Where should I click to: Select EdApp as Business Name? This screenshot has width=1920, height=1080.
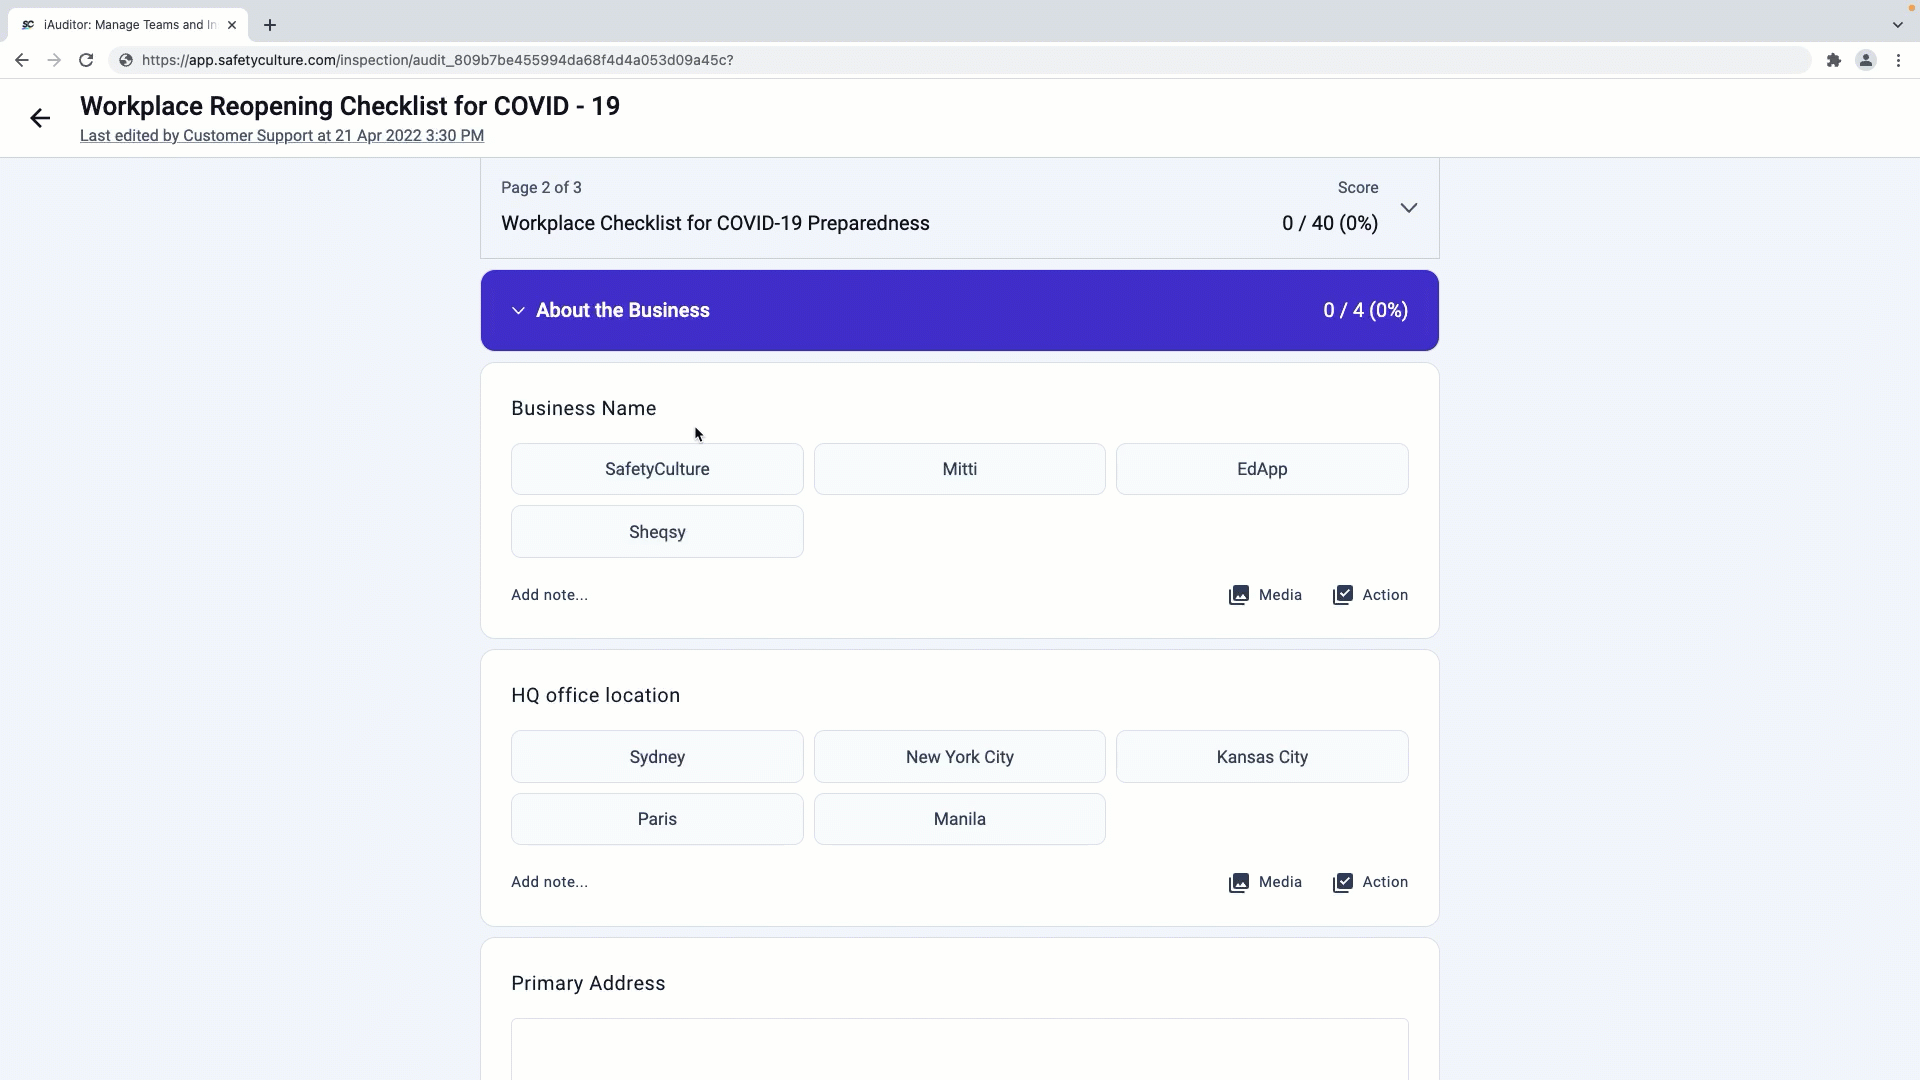point(1262,469)
